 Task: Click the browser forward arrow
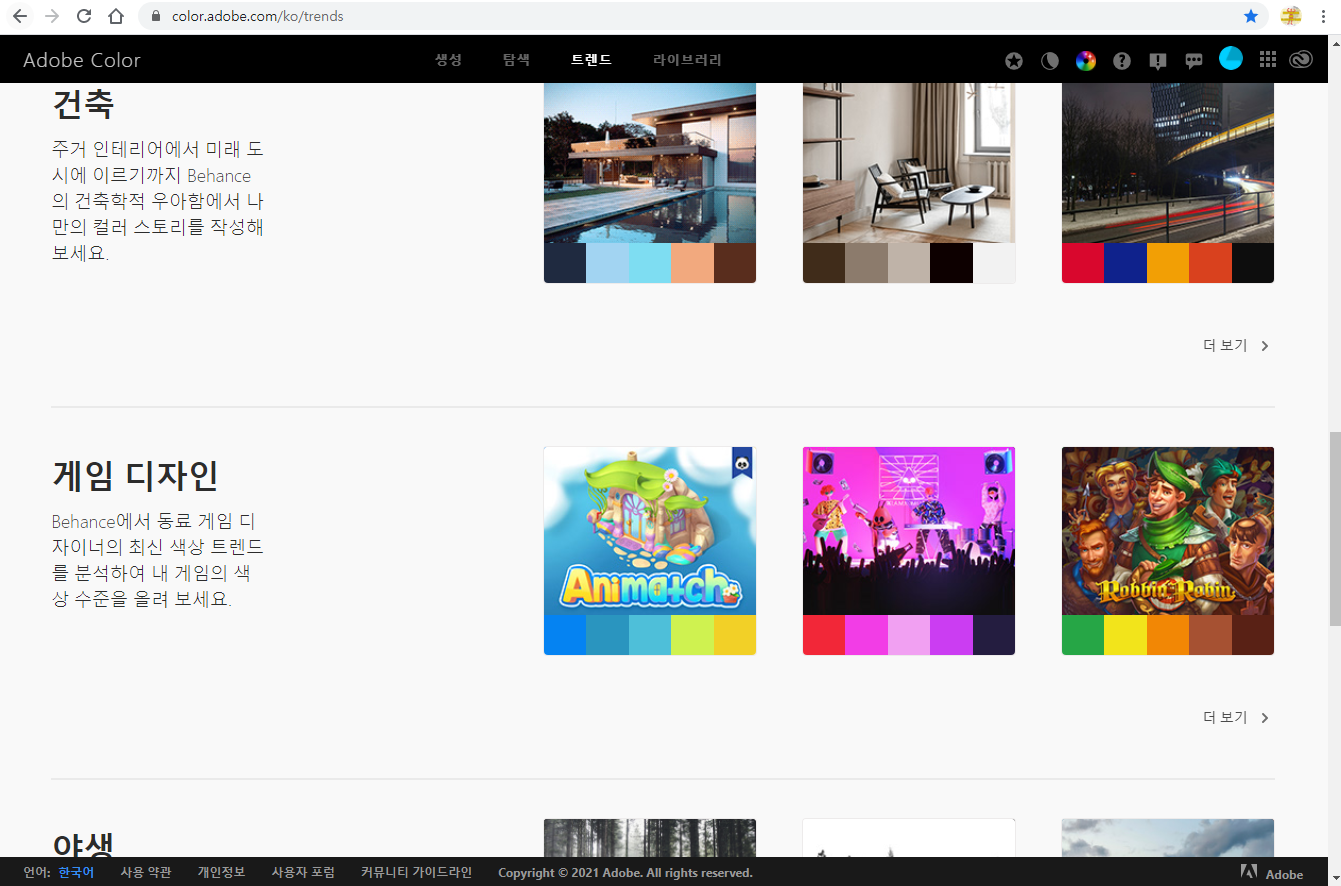[x=52, y=16]
